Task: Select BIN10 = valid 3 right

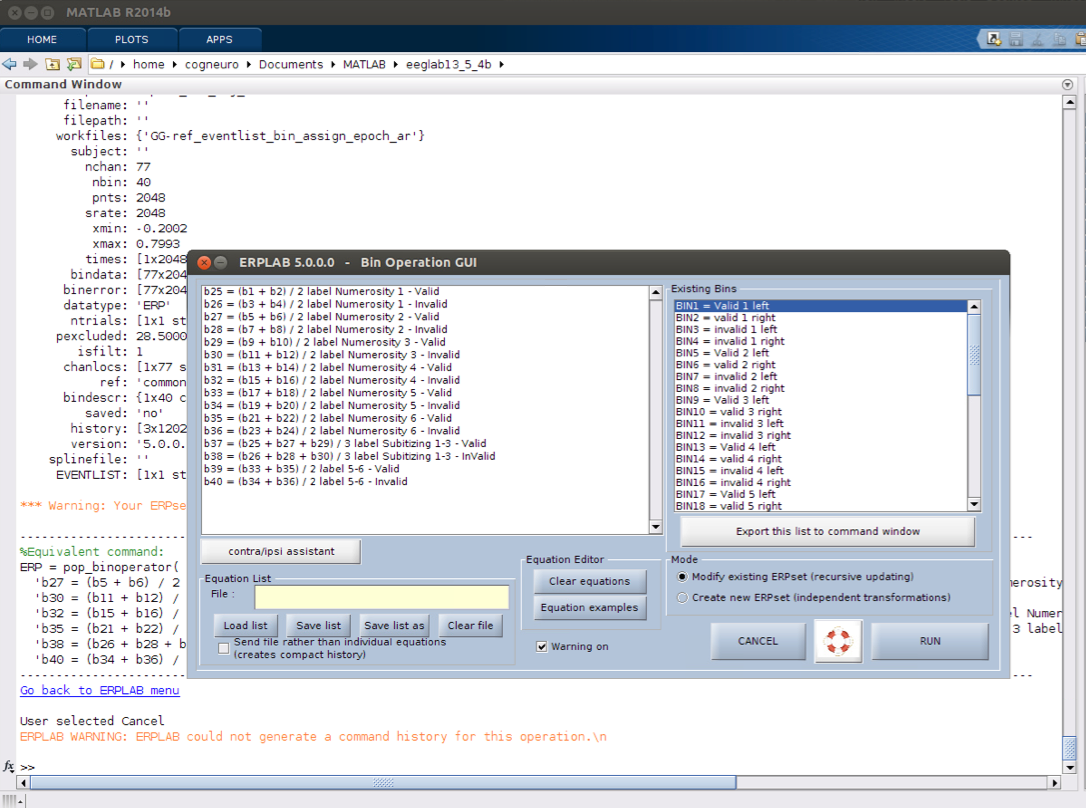Action: tap(821, 411)
